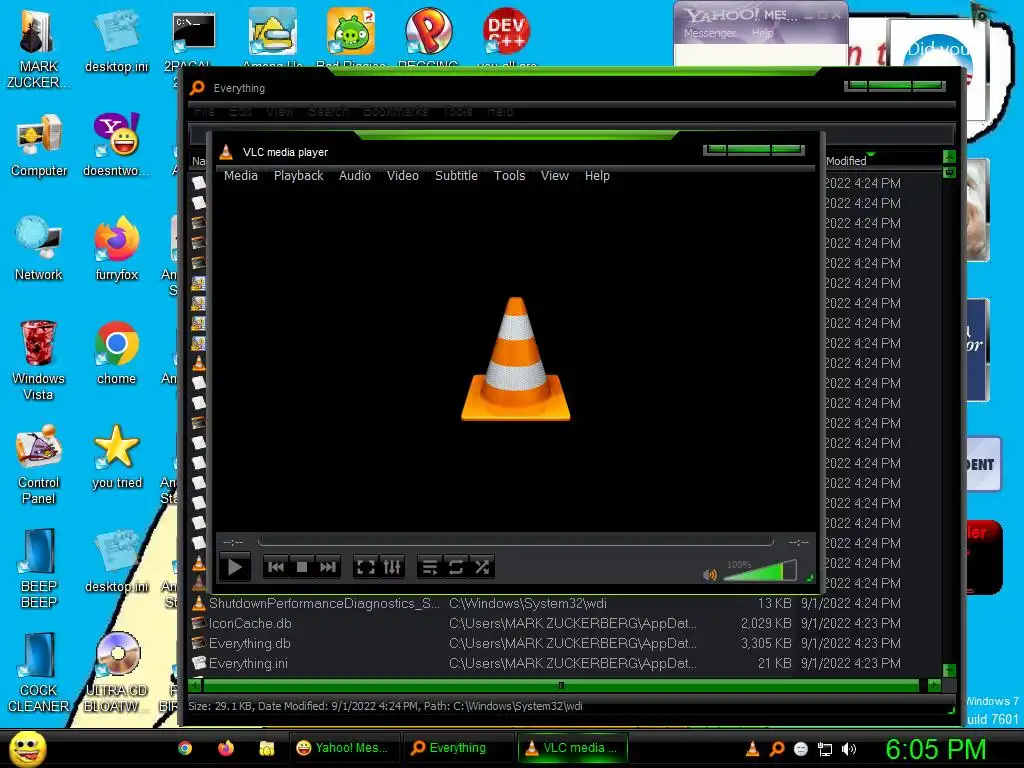The height and width of the screenshot is (768, 1024).
Task: Click Yahoo Messenger tray icon
Action: click(801, 749)
